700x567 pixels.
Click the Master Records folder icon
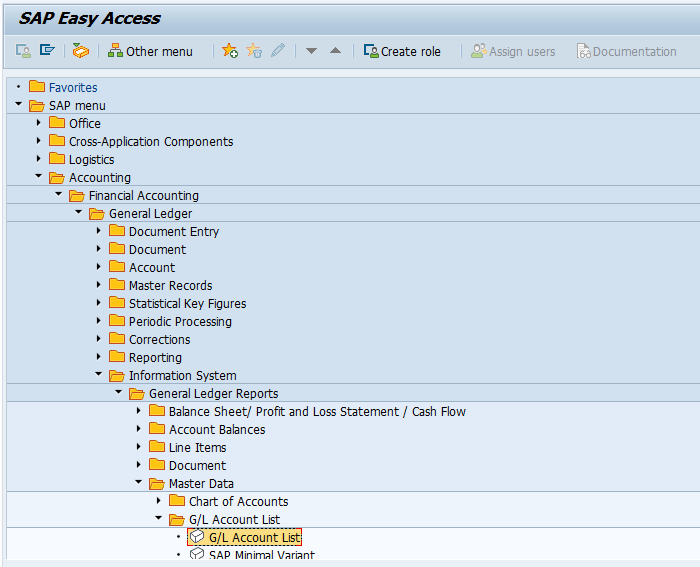pos(117,284)
